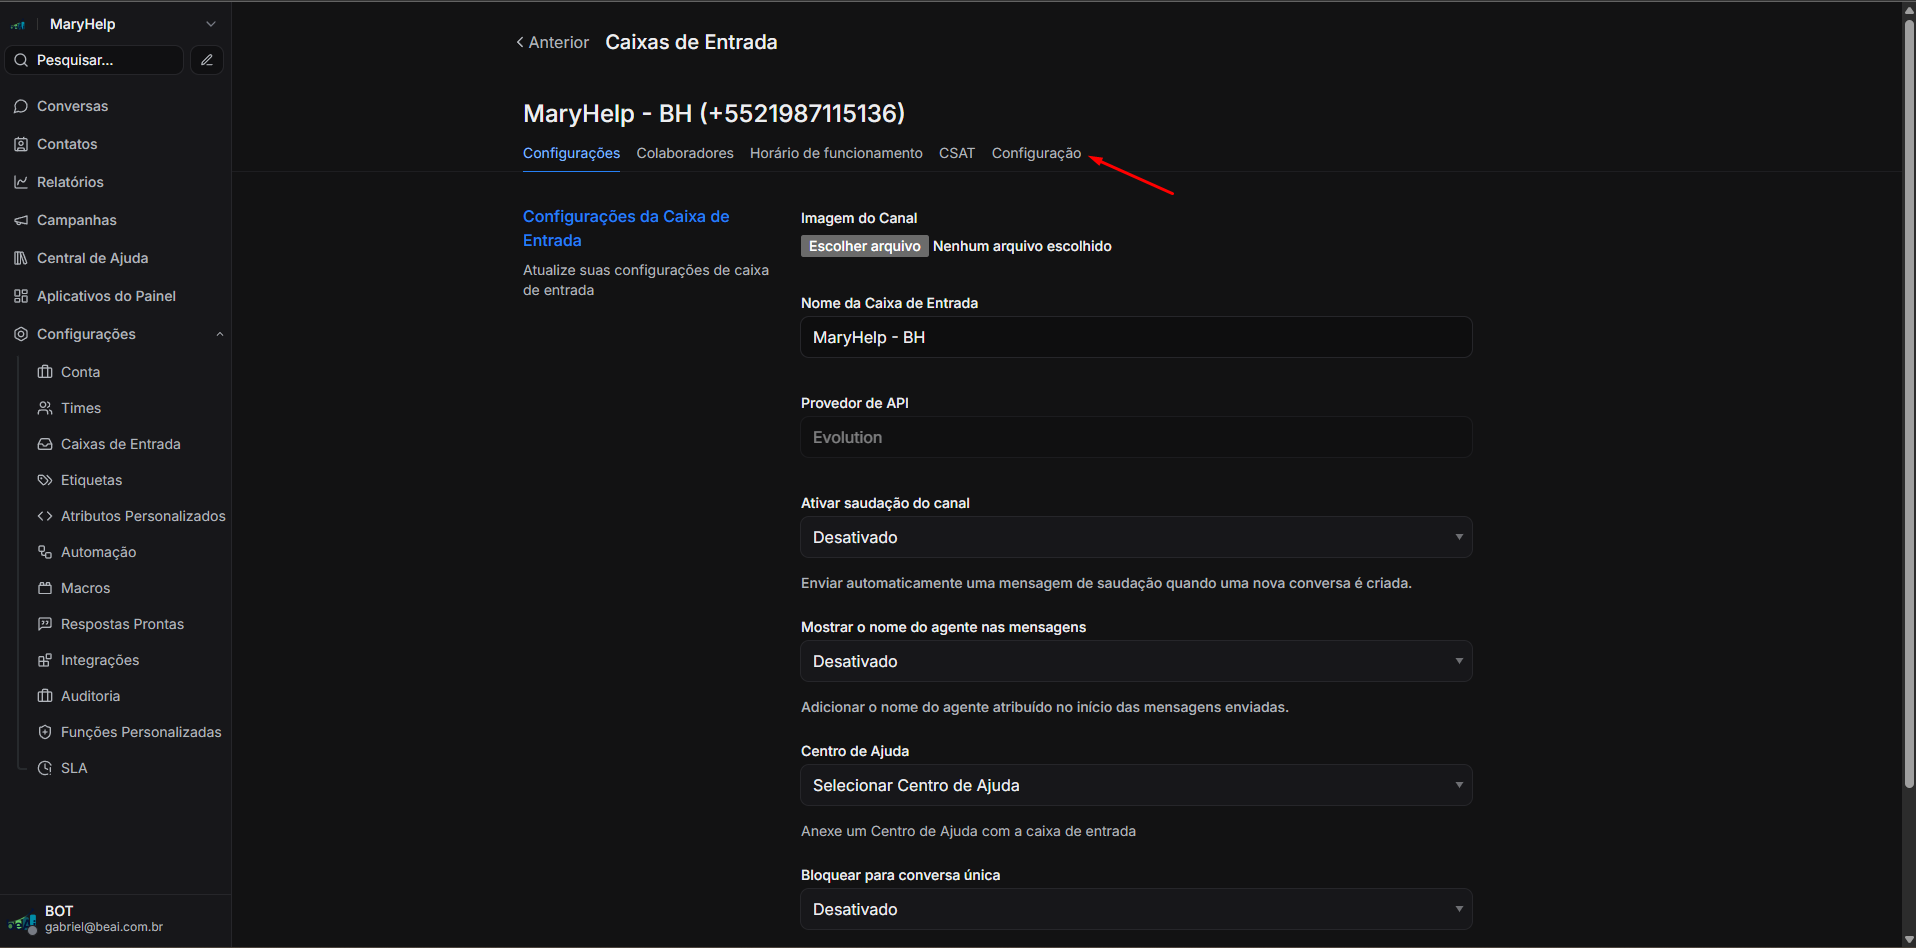
Task: Expand the Selecionar Centro de Ajuda dropdown
Action: pos(1135,785)
